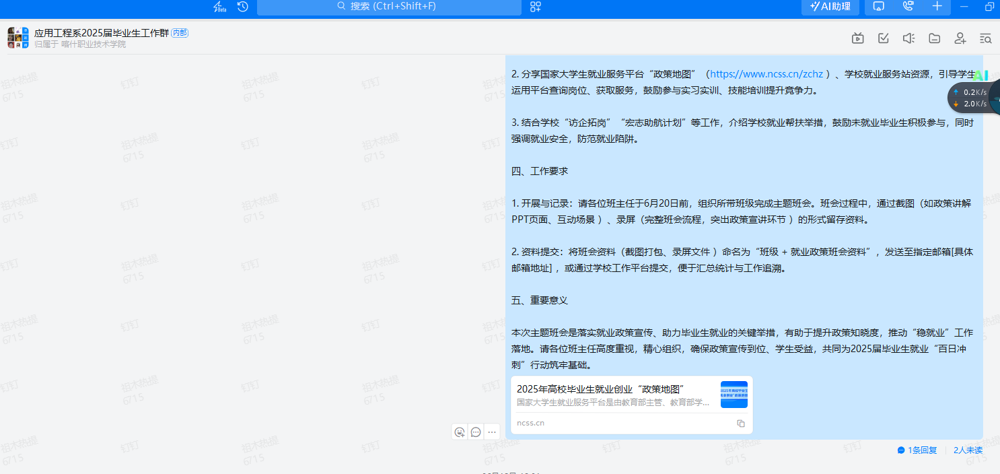Open the group files folder icon

(934, 39)
